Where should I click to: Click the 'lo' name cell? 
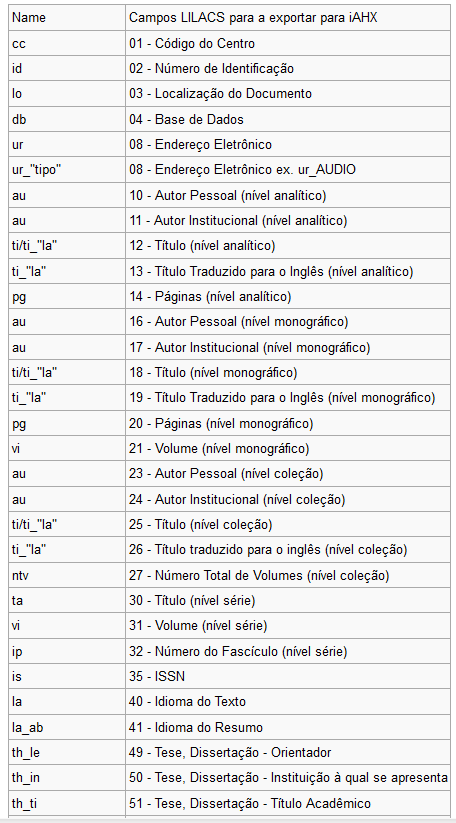(x=67, y=94)
